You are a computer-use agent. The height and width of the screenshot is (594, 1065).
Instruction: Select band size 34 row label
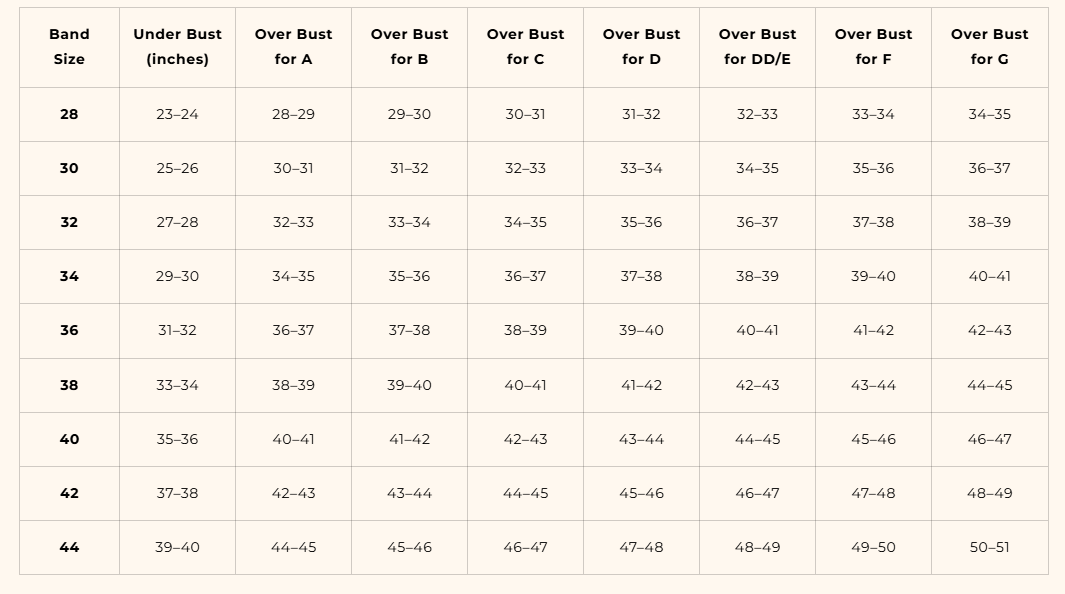tap(69, 276)
